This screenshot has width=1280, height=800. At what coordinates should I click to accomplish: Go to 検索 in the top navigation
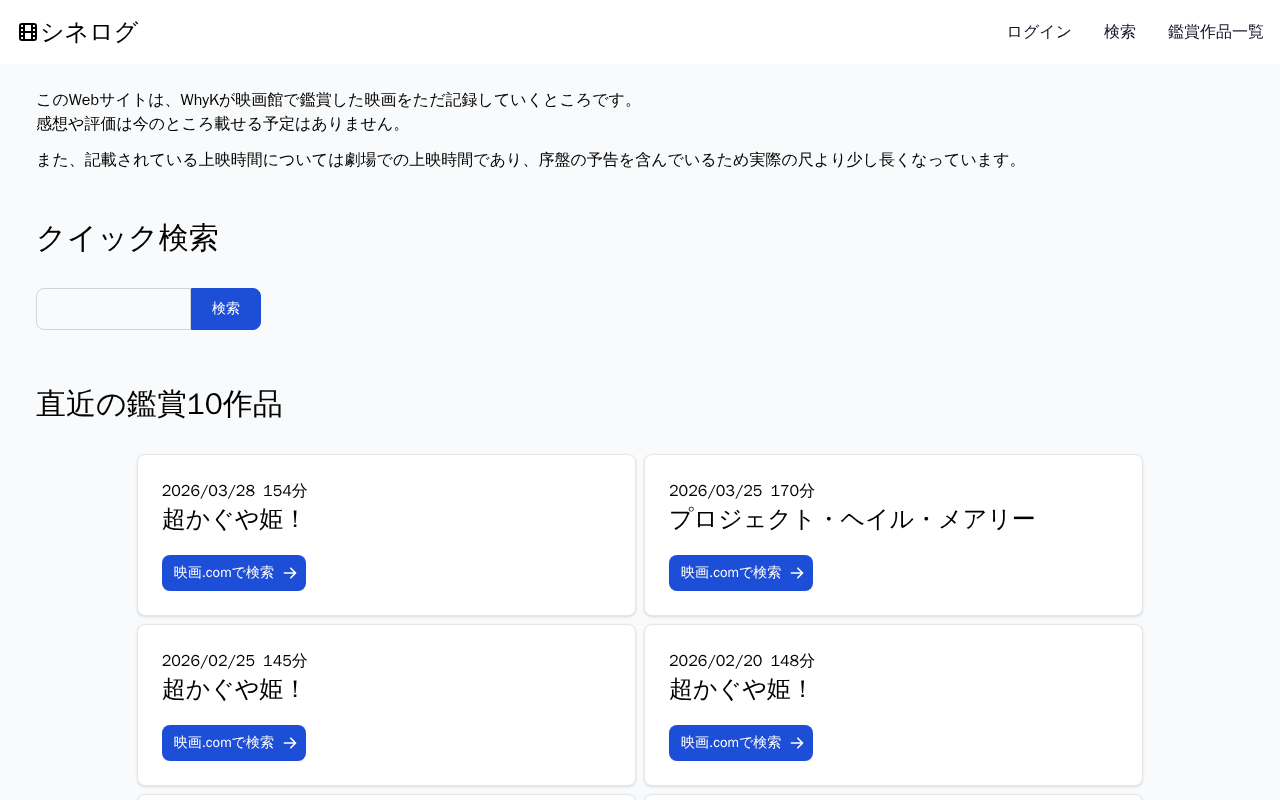pos(1120,32)
